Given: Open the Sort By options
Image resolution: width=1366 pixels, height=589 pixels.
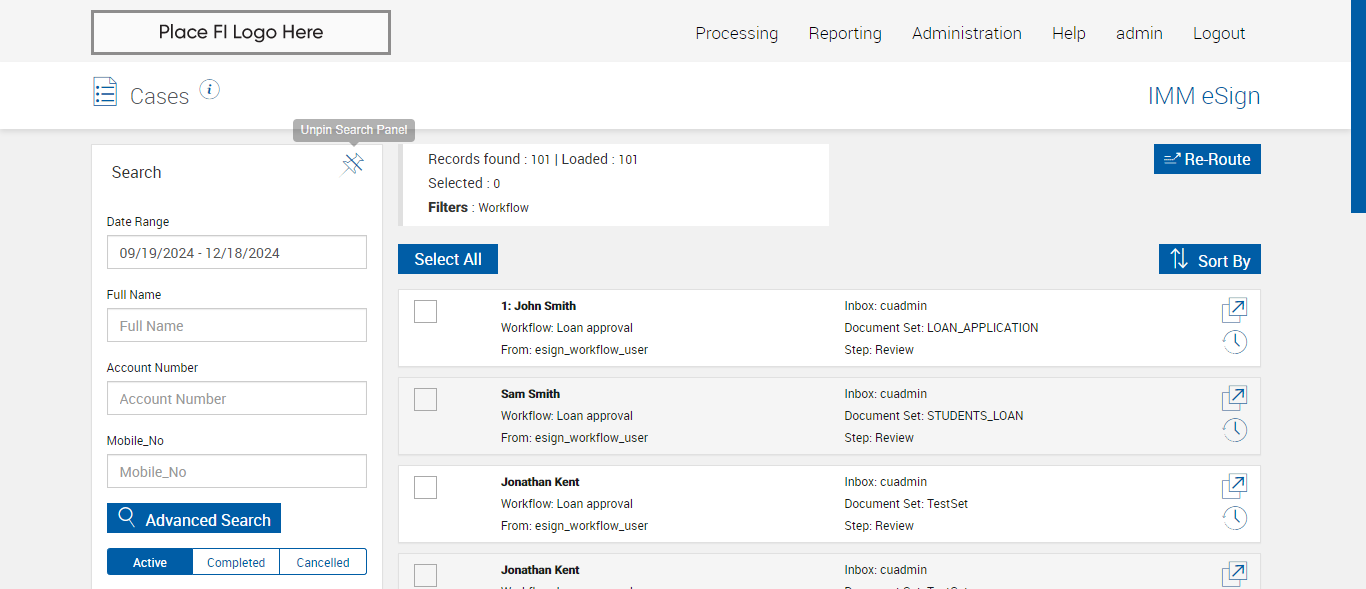Looking at the screenshot, I should pyautogui.click(x=1210, y=260).
